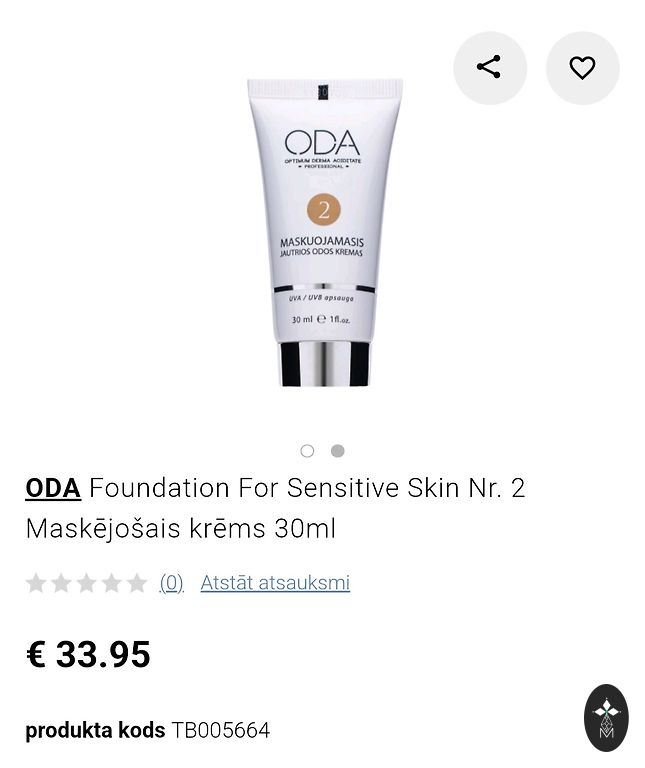
Task: Tap the share icon button
Action: click(489, 67)
